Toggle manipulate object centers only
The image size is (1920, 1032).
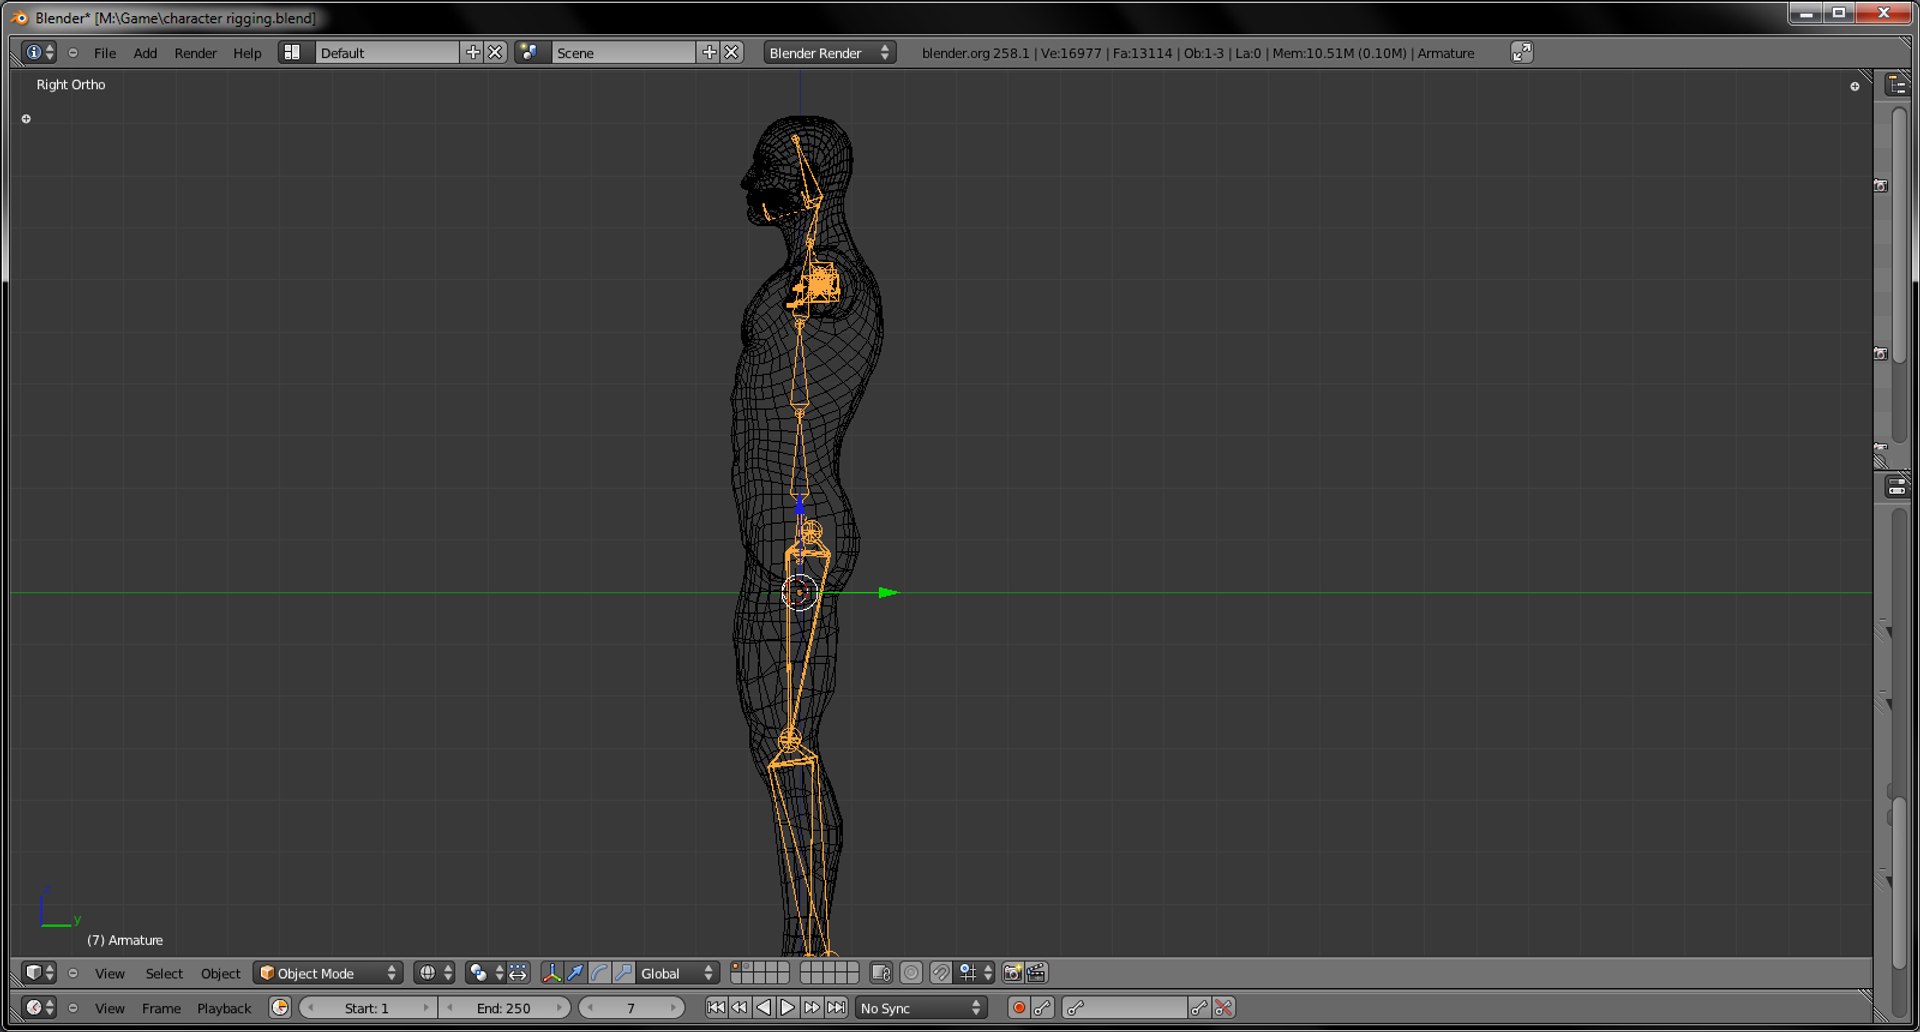click(x=518, y=972)
